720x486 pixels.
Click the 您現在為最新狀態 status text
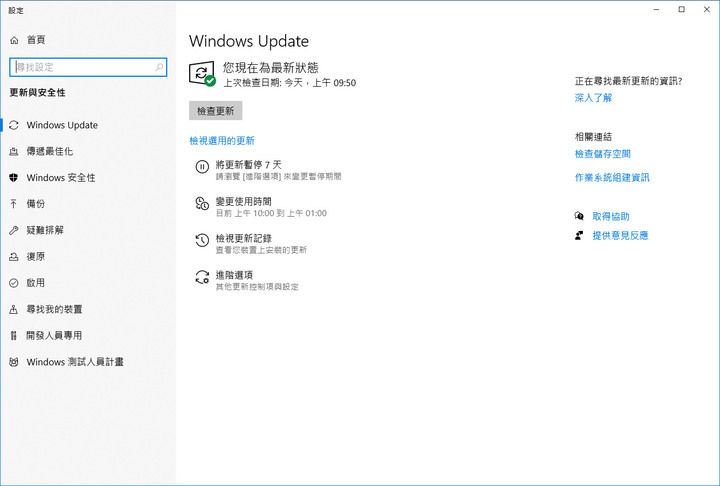(271, 68)
